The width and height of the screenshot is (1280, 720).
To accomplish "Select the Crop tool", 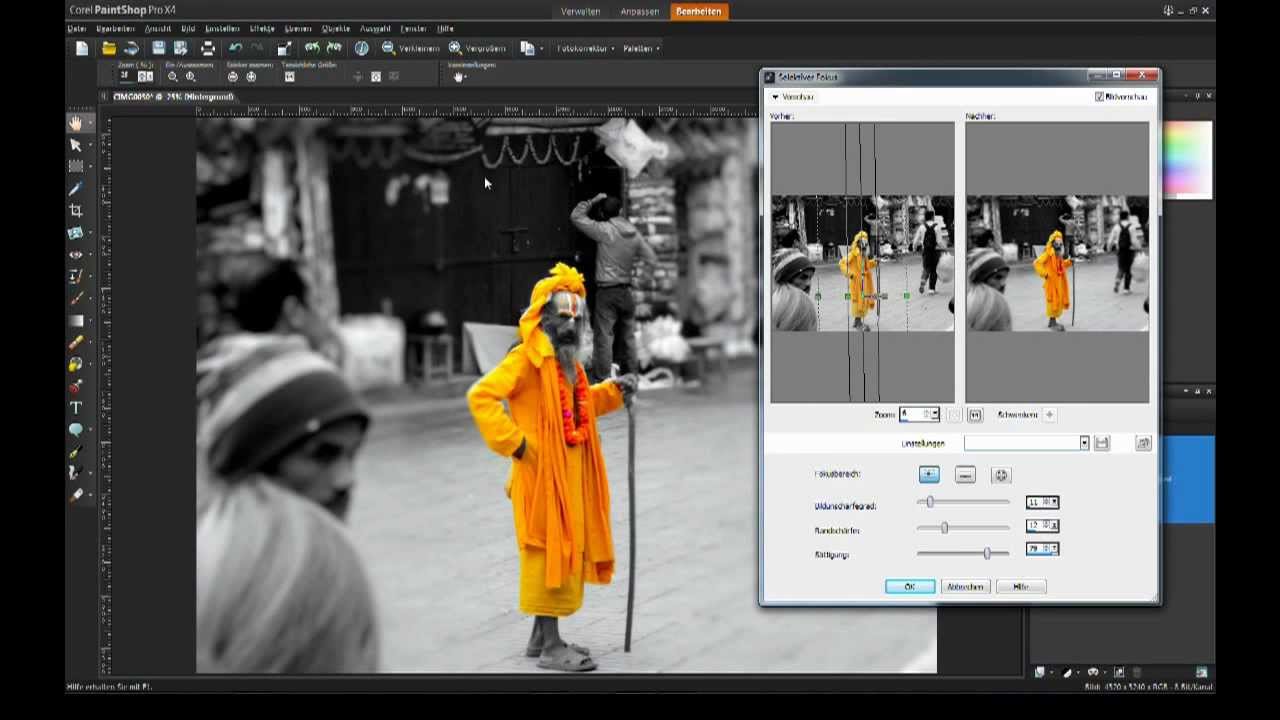I will tap(75, 211).
